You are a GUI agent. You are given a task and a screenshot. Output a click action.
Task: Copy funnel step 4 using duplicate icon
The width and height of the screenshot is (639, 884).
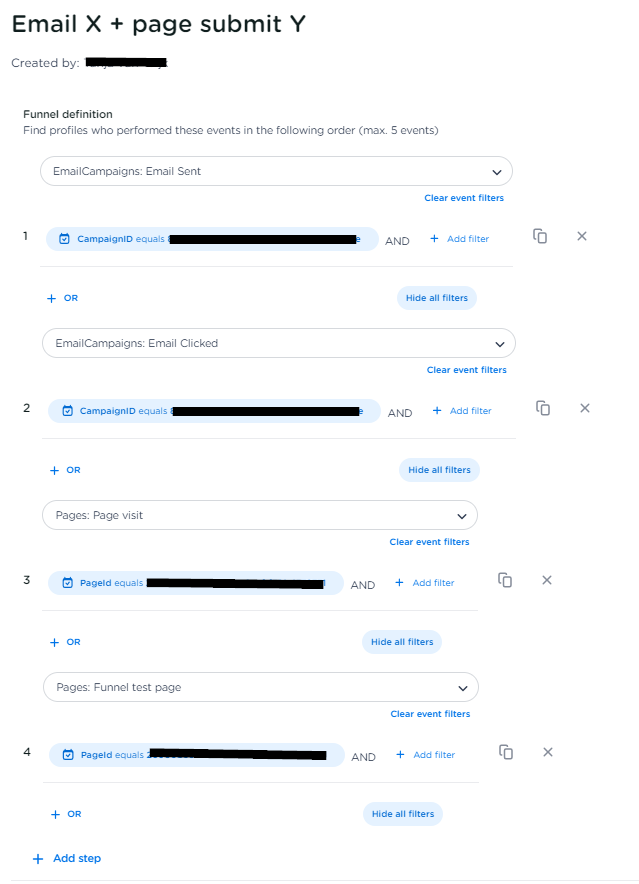point(507,752)
